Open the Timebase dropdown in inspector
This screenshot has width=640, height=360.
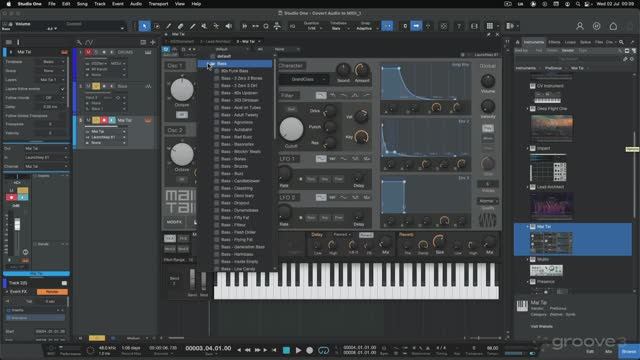click(53, 62)
